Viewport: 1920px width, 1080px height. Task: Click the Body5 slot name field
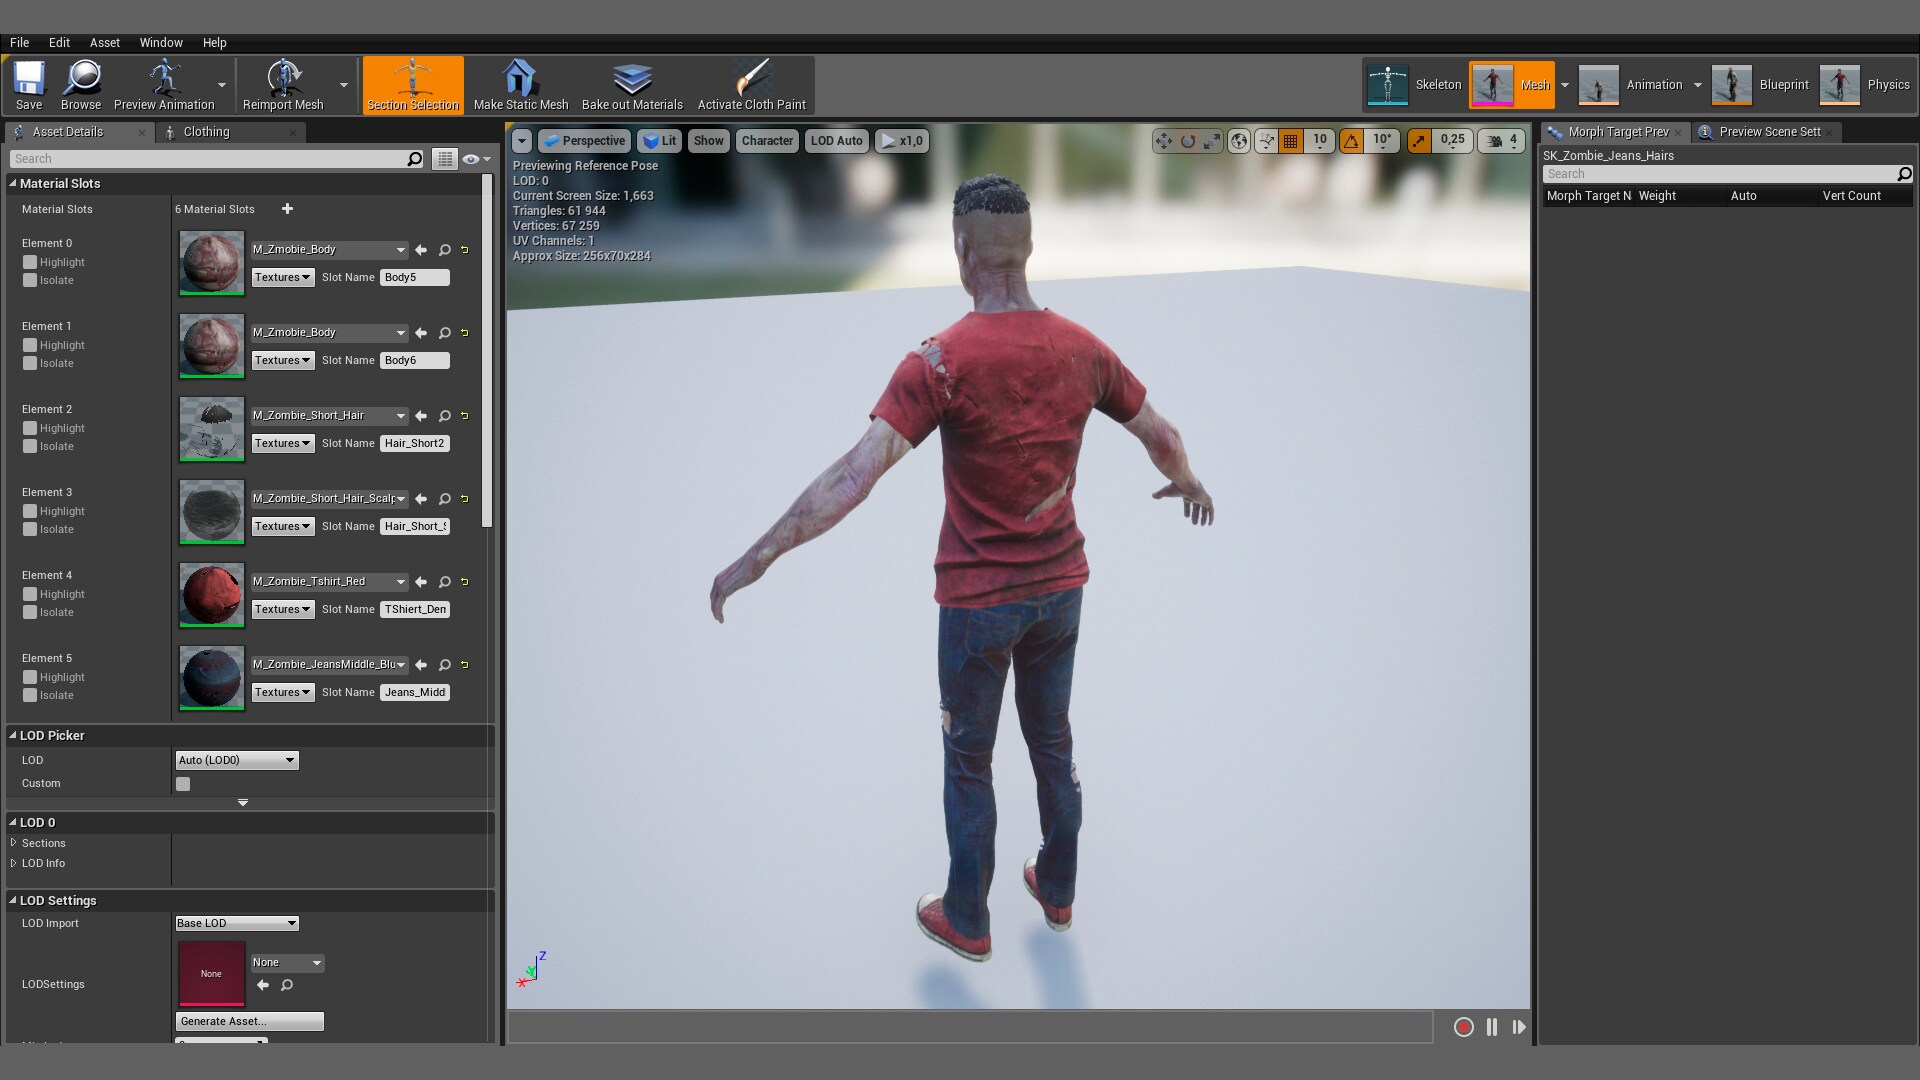click(414, 278)
